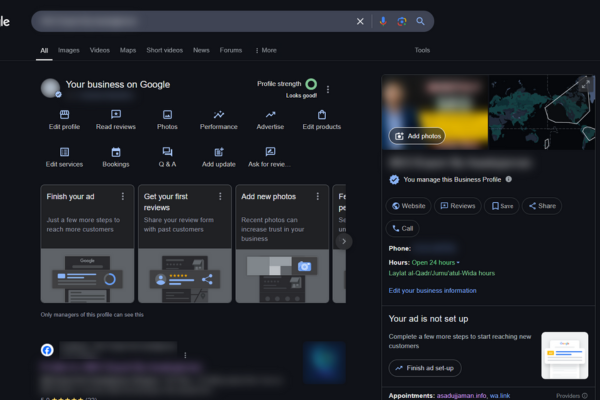Select the All results tab

pos(44,51)
